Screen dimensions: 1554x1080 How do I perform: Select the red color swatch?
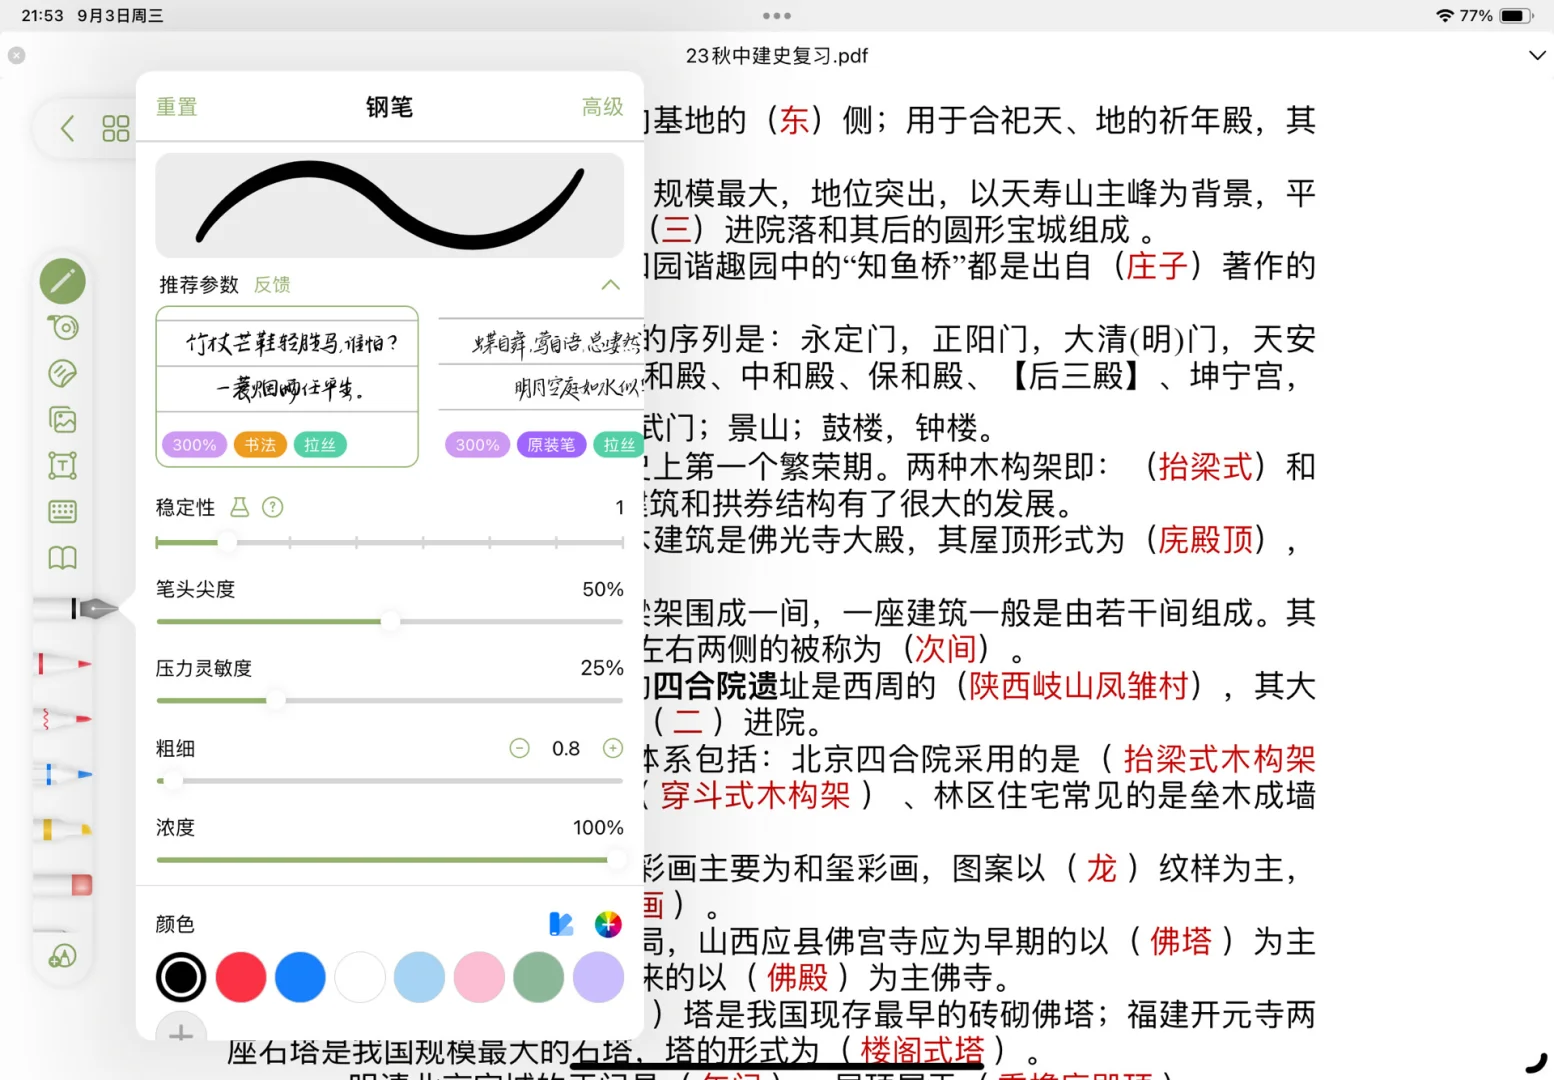pyautogui.click(x=240, y=977)
